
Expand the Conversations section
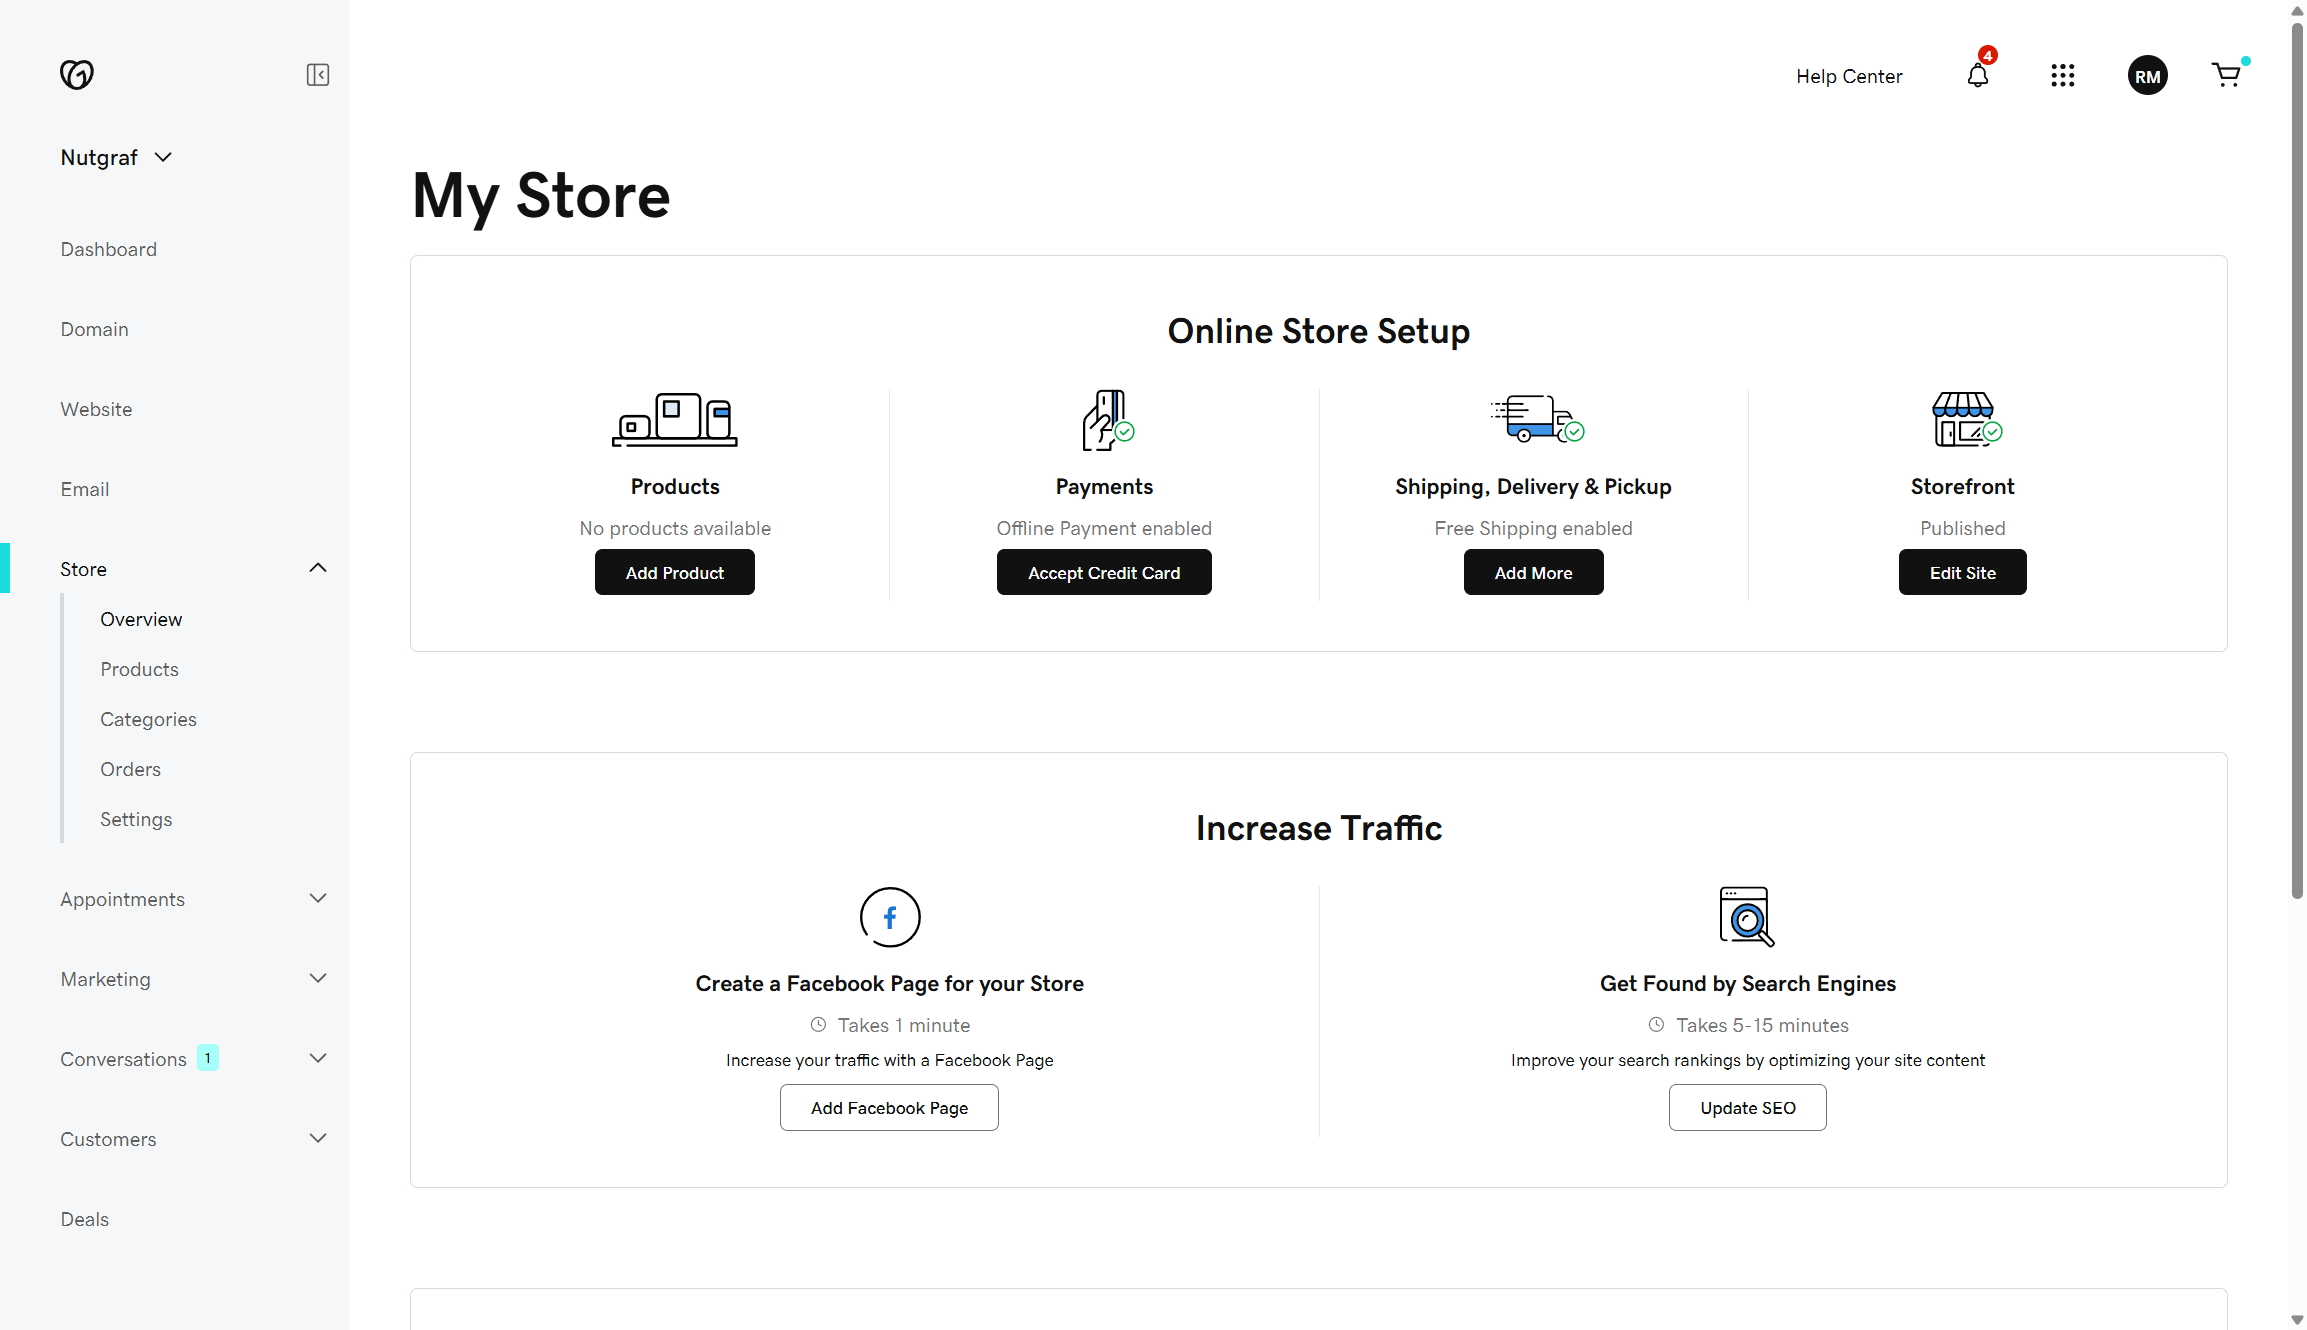317,1058
